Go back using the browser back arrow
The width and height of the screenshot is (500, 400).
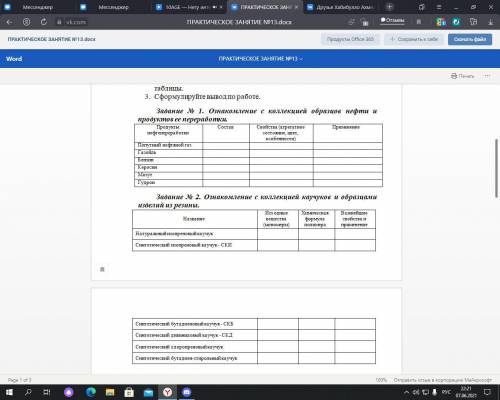point(9,22)
